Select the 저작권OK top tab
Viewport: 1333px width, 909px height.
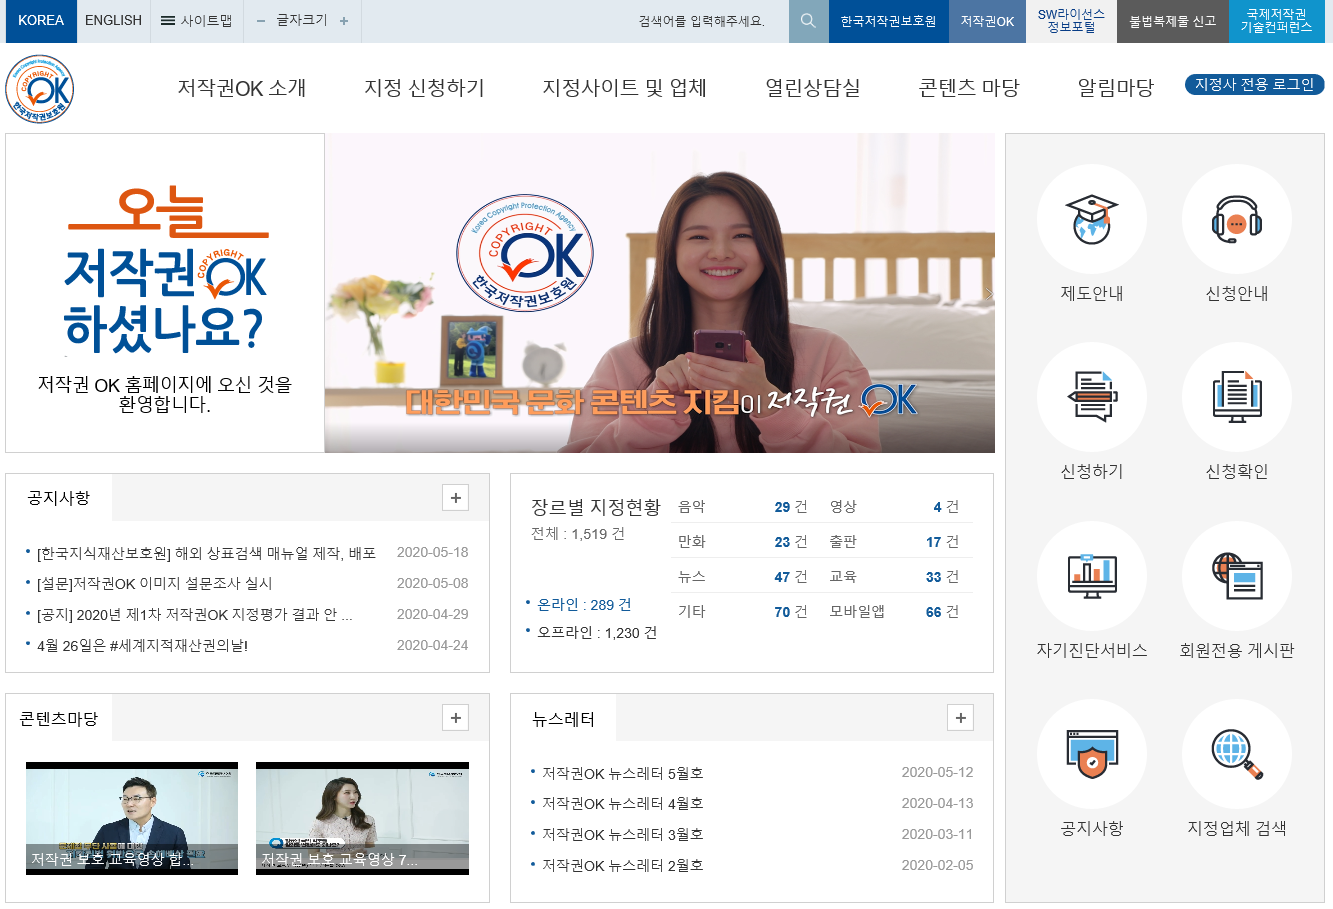(x=987, y=21)
